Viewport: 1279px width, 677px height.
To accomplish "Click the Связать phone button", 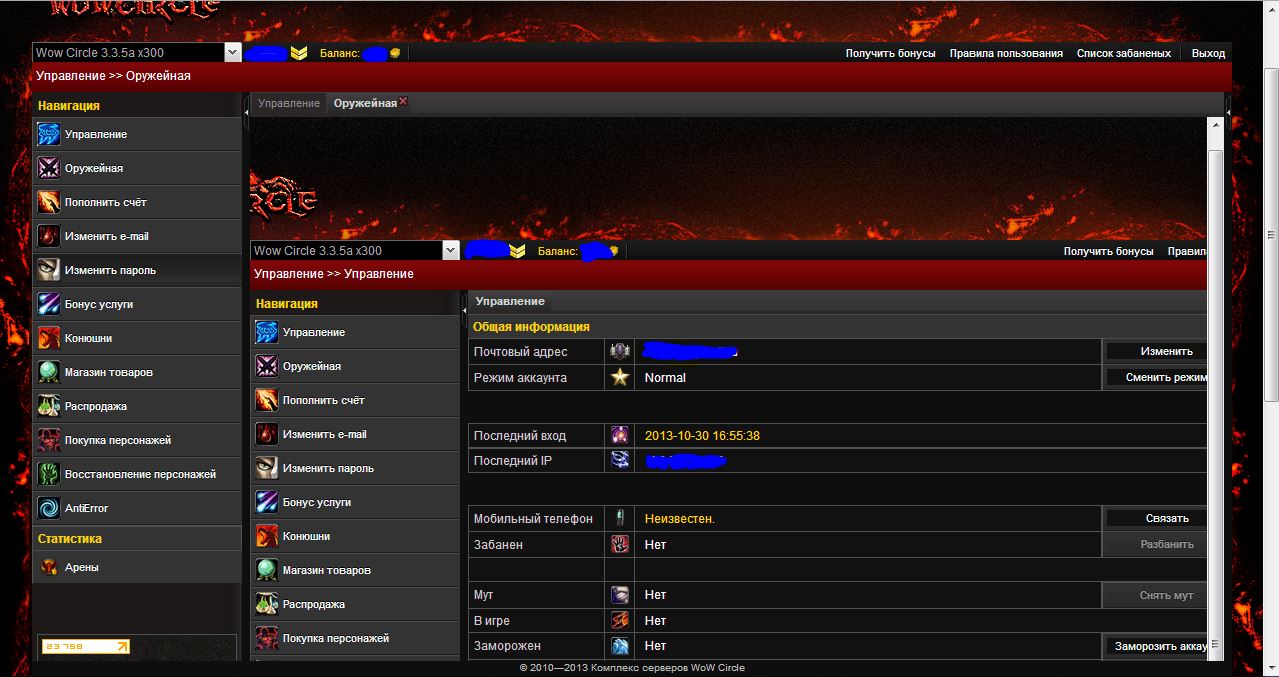I will coord(1156,518).
